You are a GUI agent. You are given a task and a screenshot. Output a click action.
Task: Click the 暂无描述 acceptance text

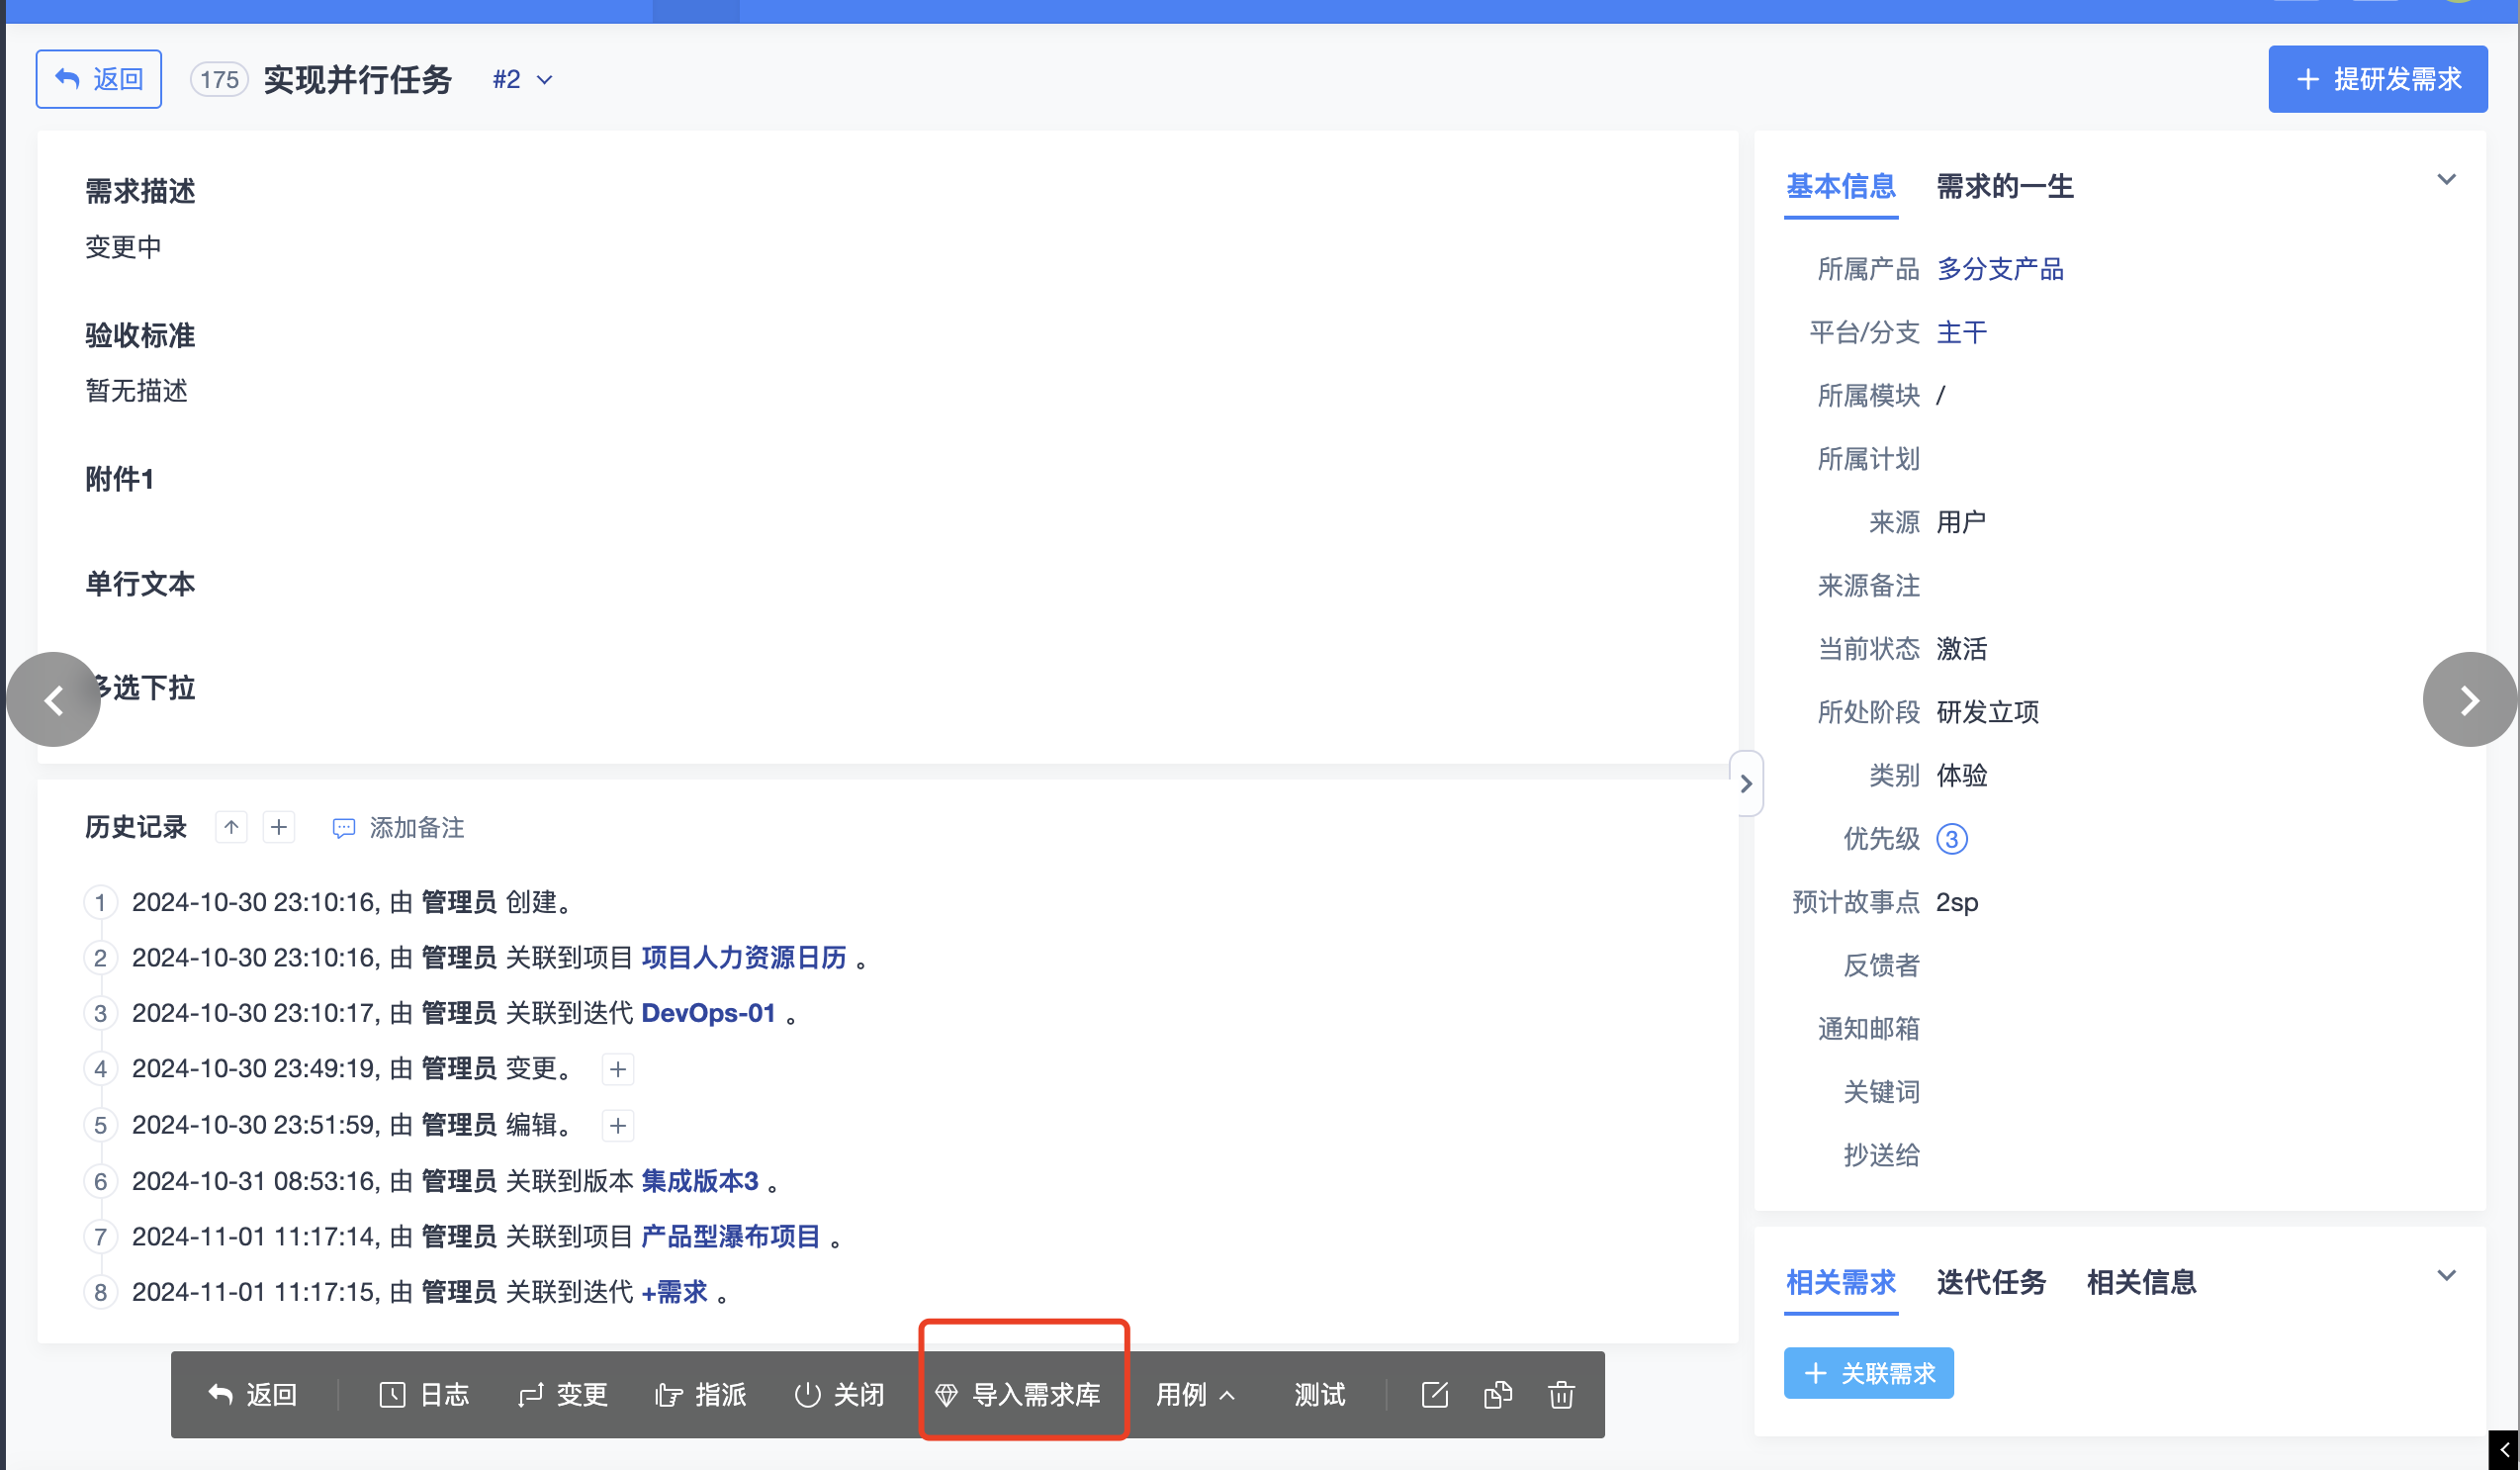[136, 391]
